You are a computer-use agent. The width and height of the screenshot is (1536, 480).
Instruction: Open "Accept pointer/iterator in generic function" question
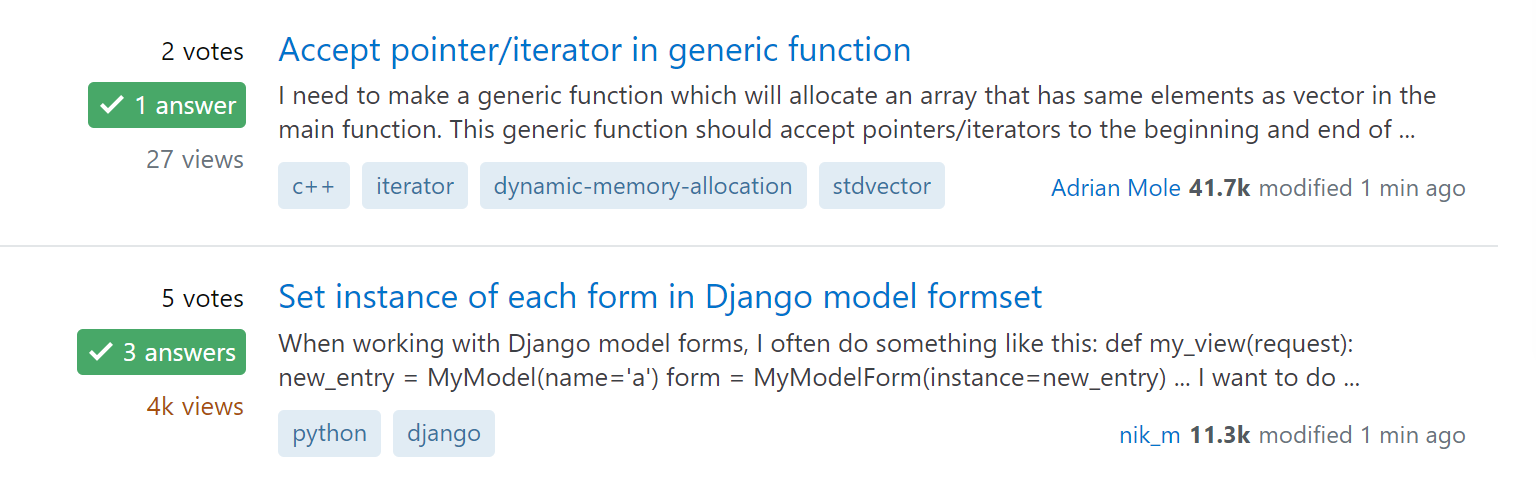[594, 50]
